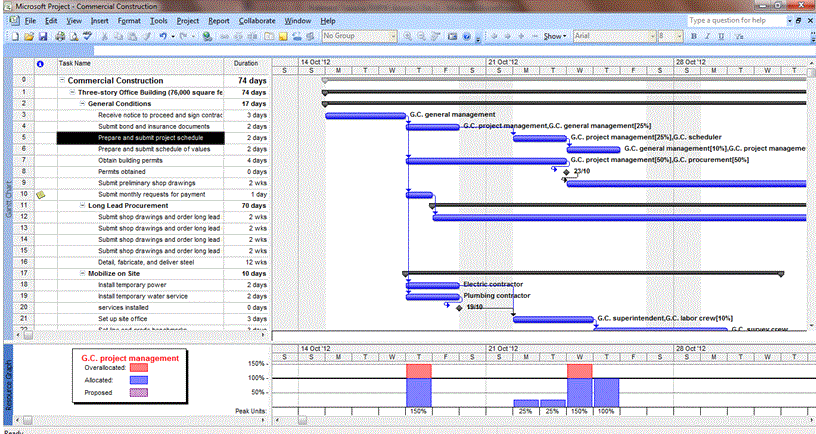Open an existing project file
This screenshot has width=816, height=434.
(29, 36)
